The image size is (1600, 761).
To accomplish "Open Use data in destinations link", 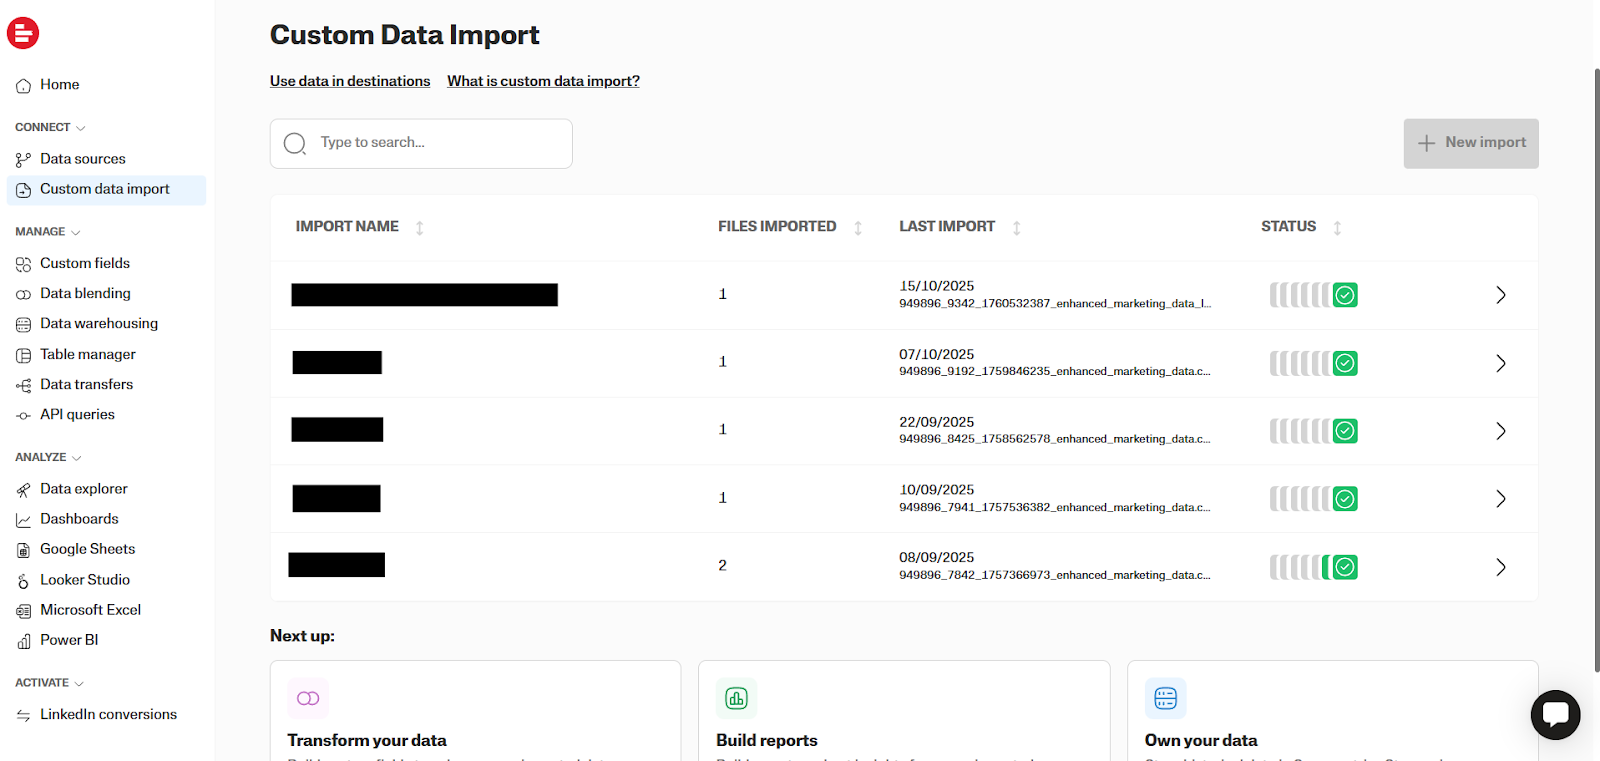I will [350, 81].
